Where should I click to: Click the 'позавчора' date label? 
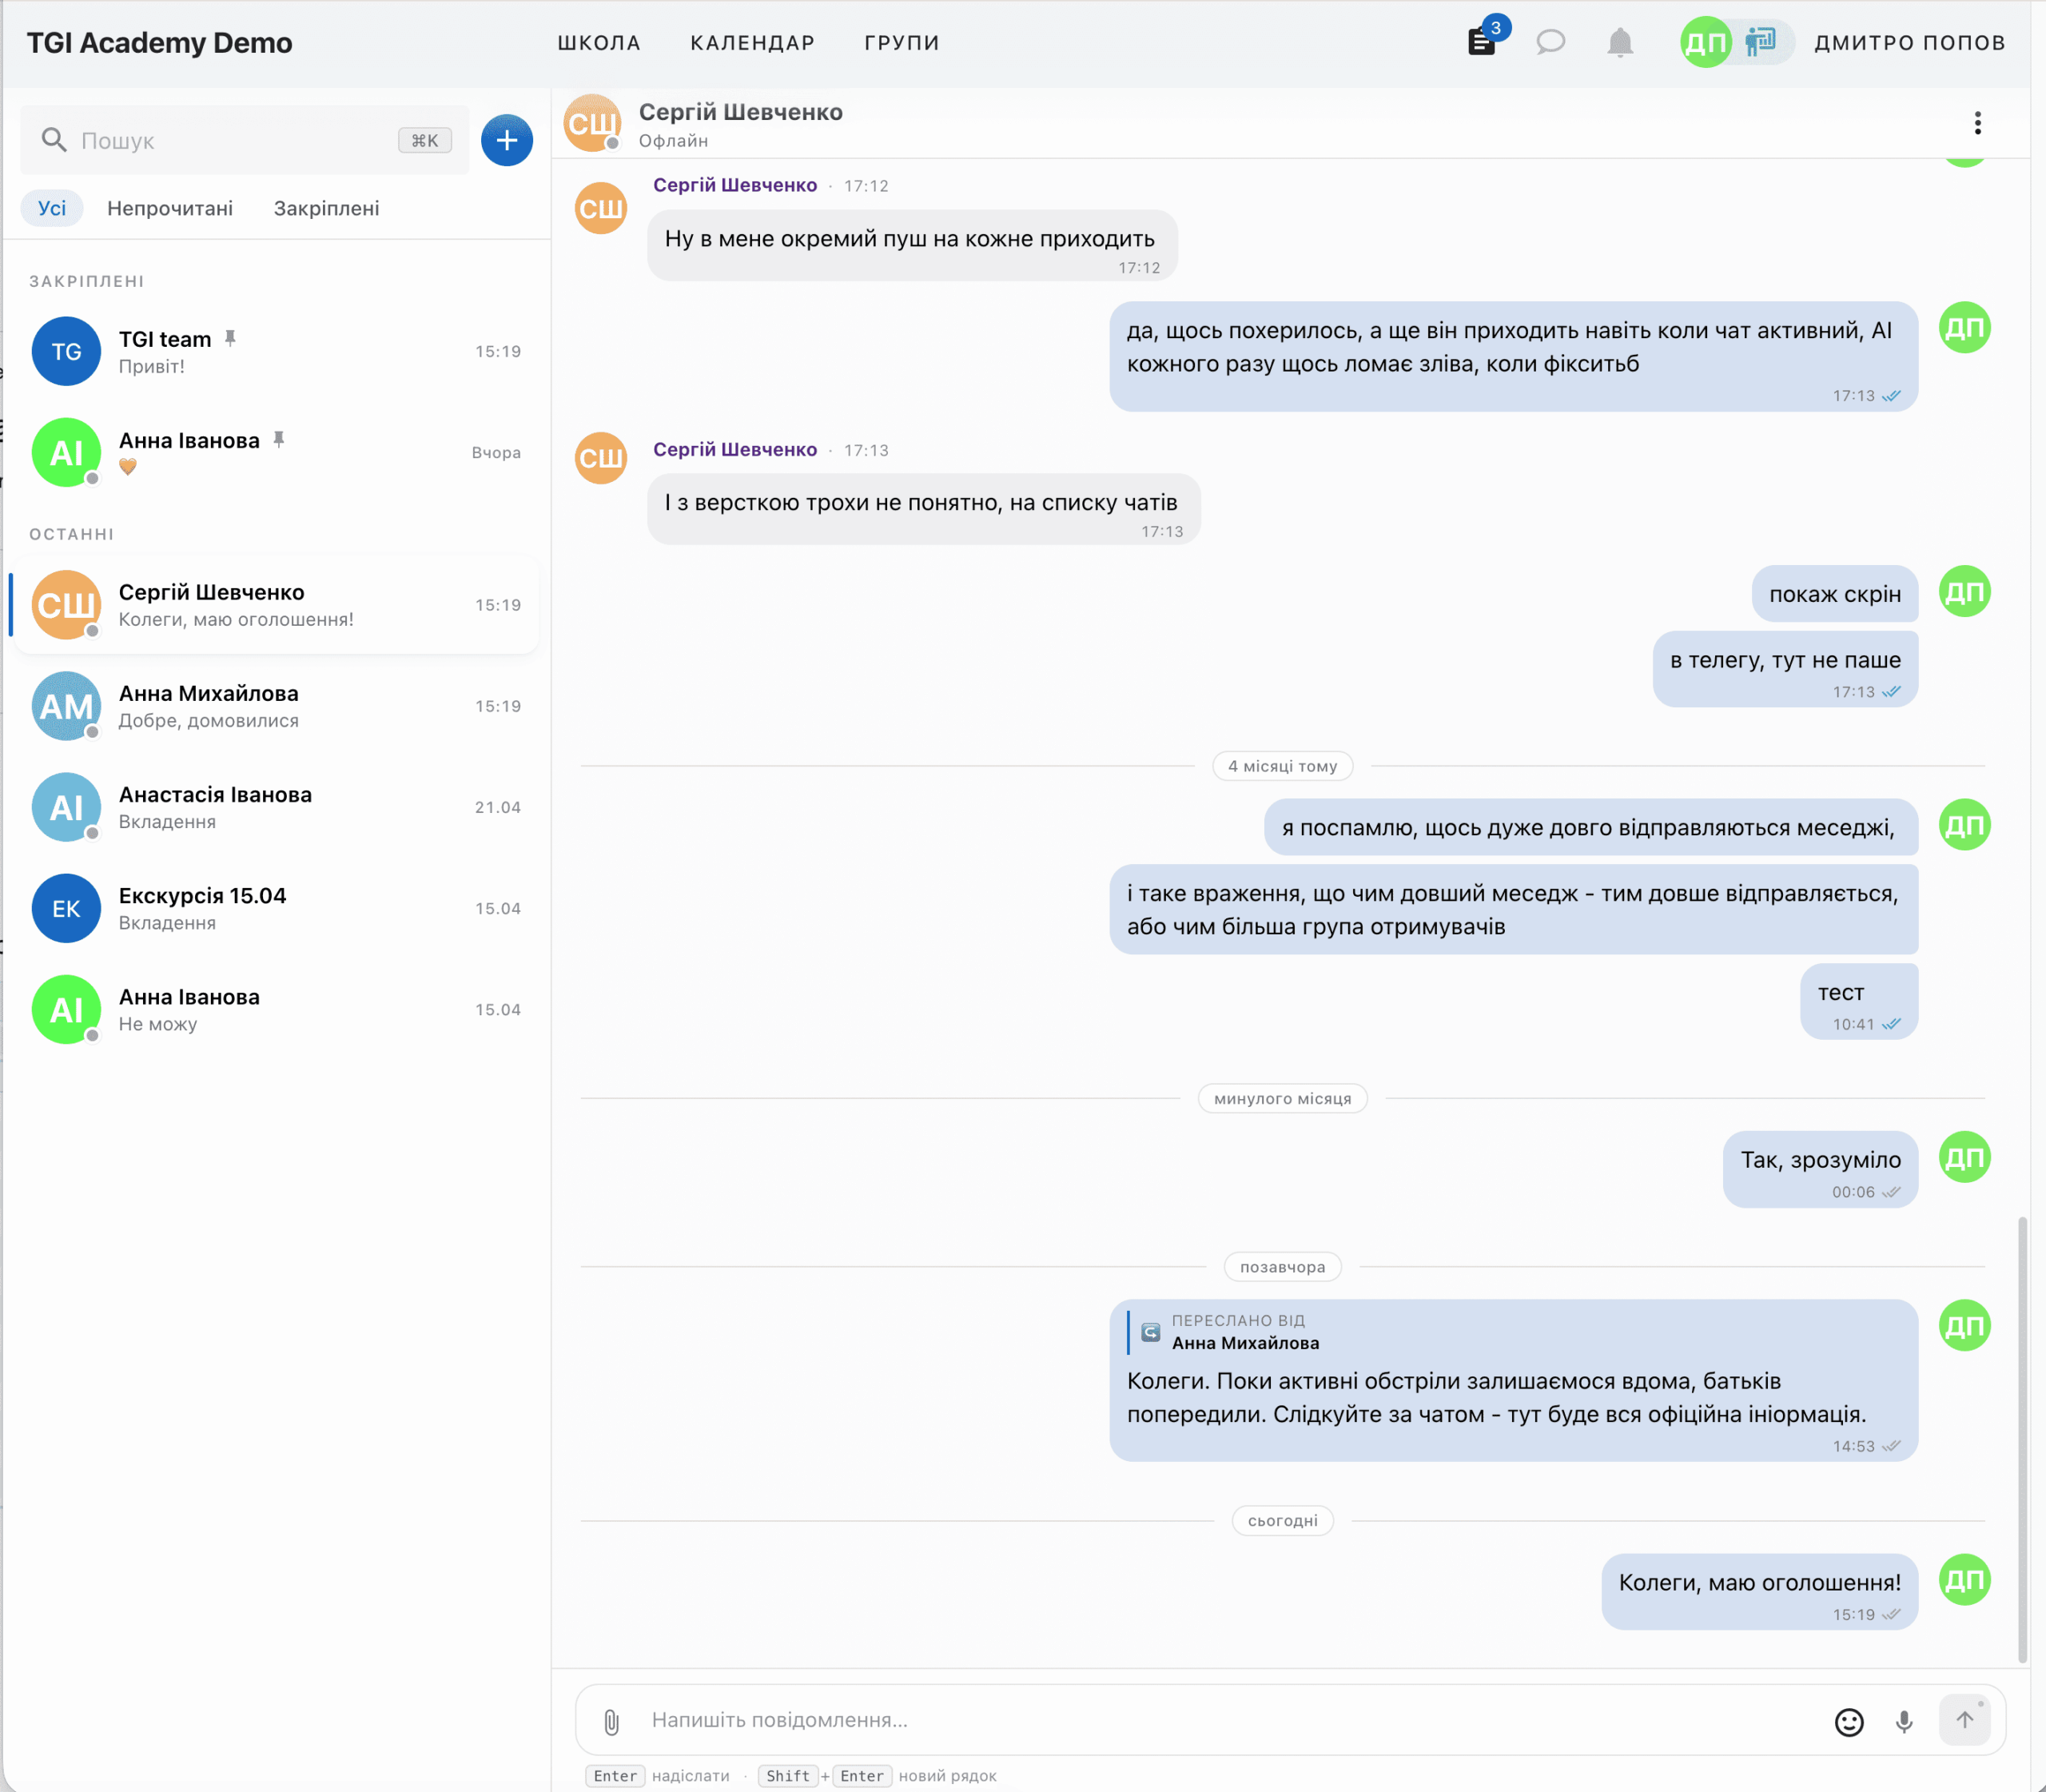point(1283,1267)
